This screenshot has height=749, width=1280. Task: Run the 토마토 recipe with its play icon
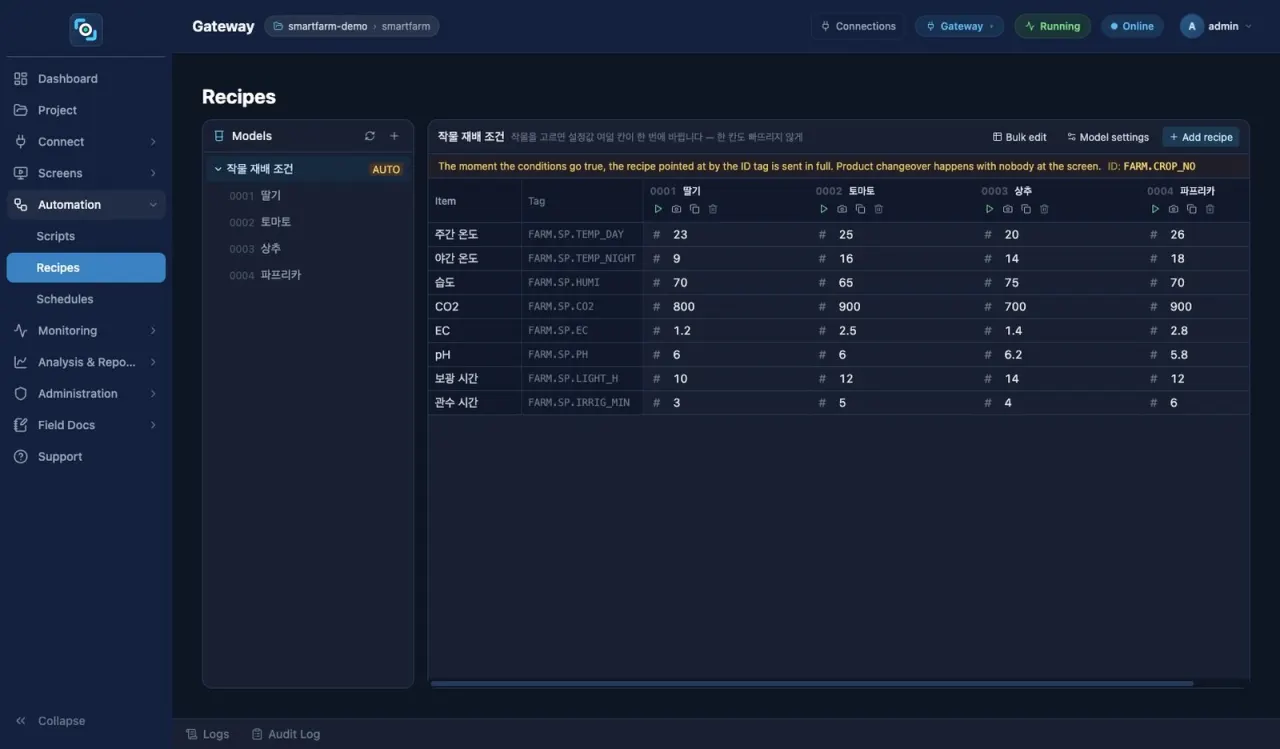point(824,209)
